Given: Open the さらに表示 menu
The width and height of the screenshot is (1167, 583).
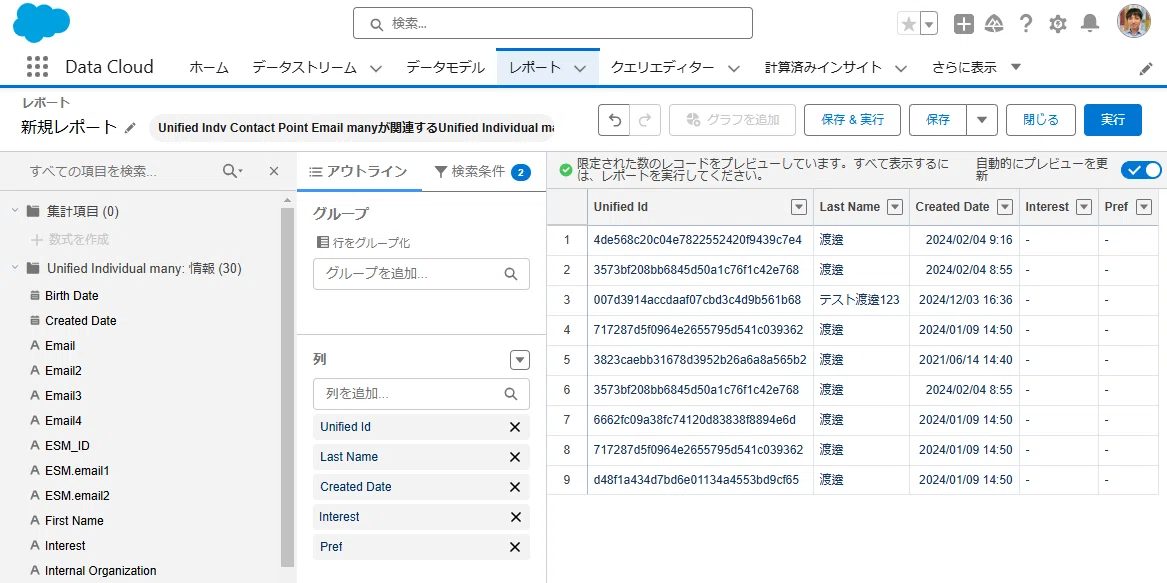Looking at the screenshot, I should coord(976,68).
